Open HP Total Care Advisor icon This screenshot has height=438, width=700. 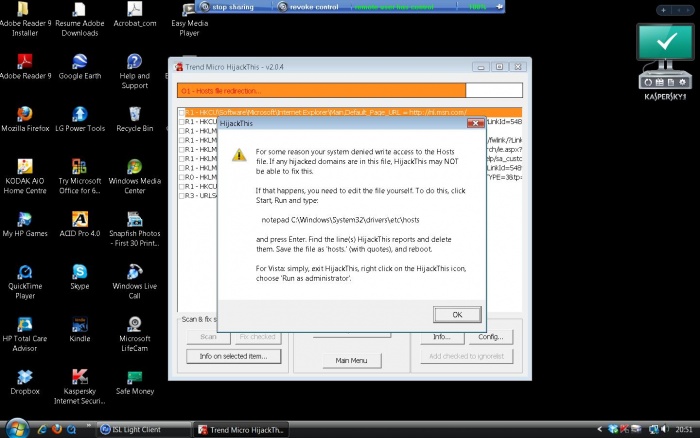25,334
